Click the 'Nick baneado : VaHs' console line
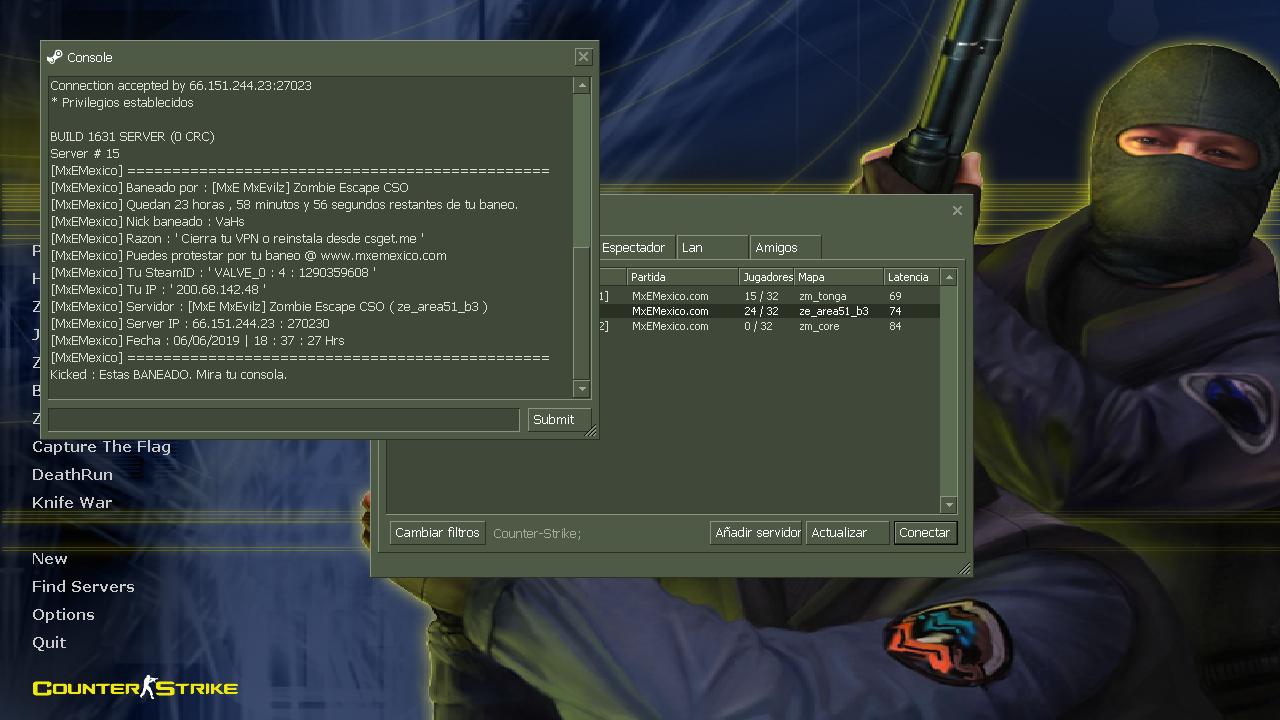 tap(147, 222)
